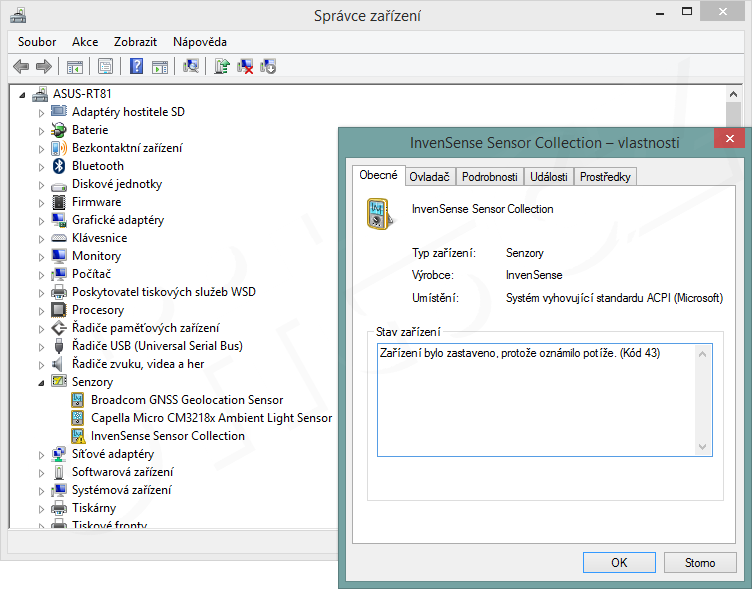Click Systém vyhovující standardu ACPI location text

tap(614, 298)
